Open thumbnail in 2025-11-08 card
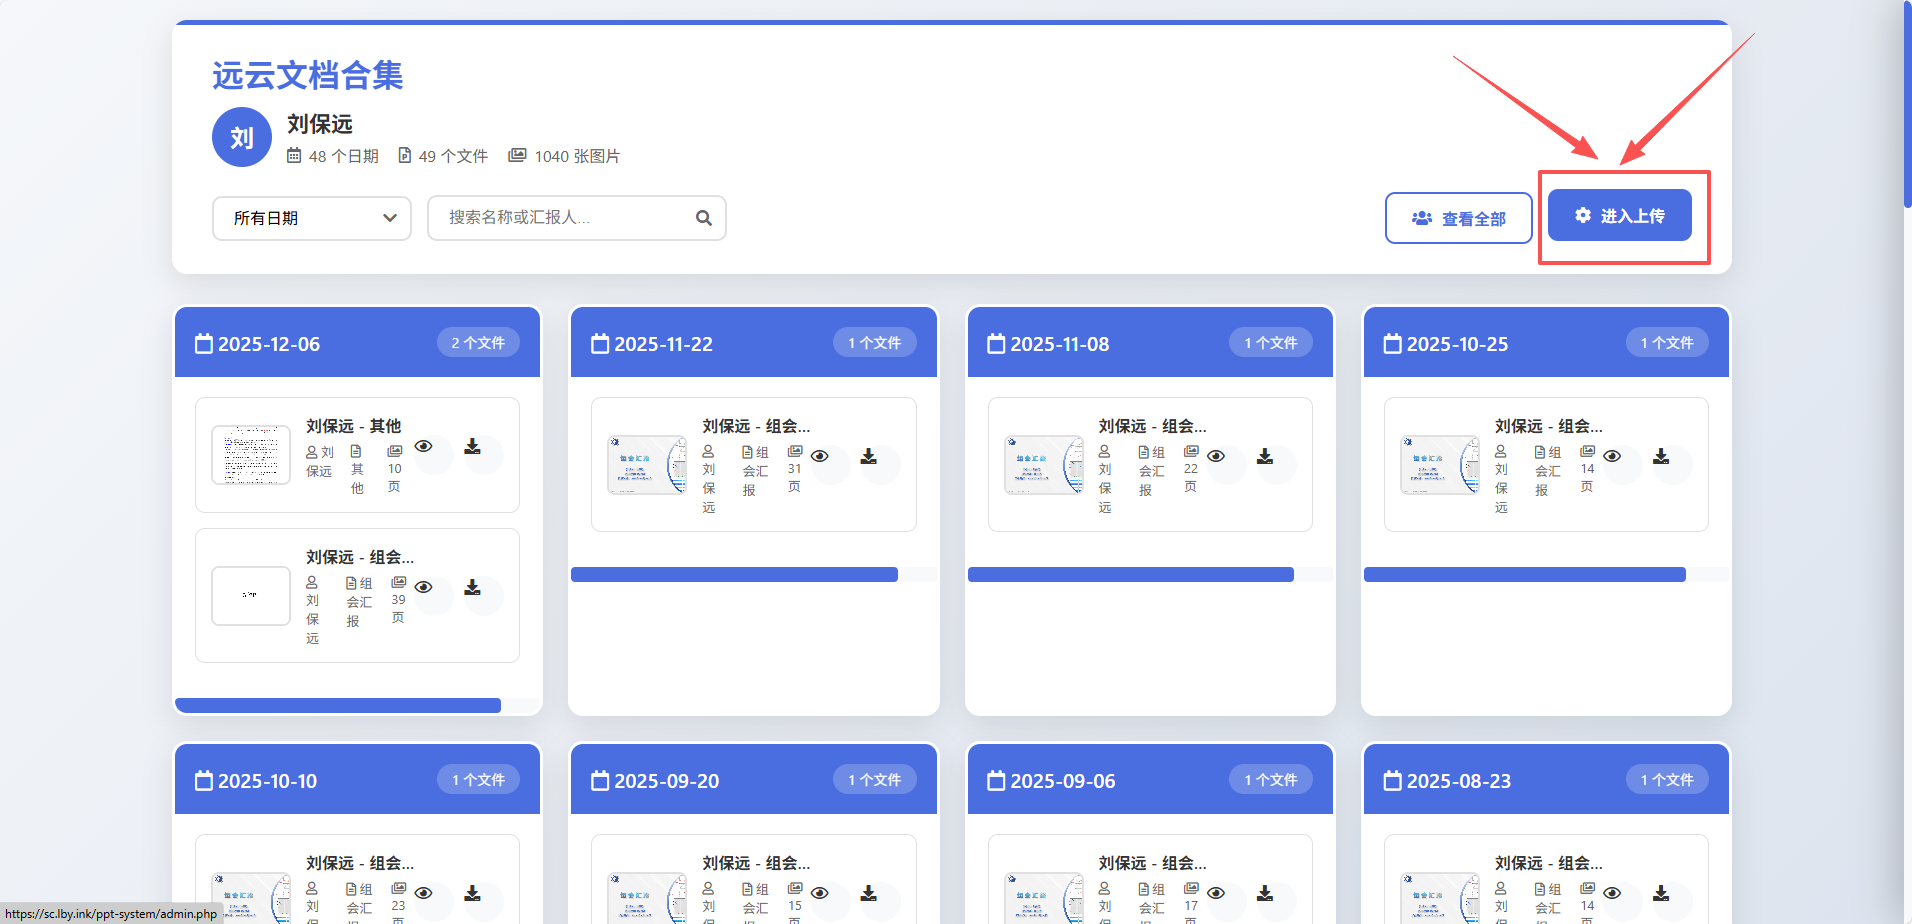Image resolution: width=1912 pixels, height=924 pixels. (x=1044, y=465)
